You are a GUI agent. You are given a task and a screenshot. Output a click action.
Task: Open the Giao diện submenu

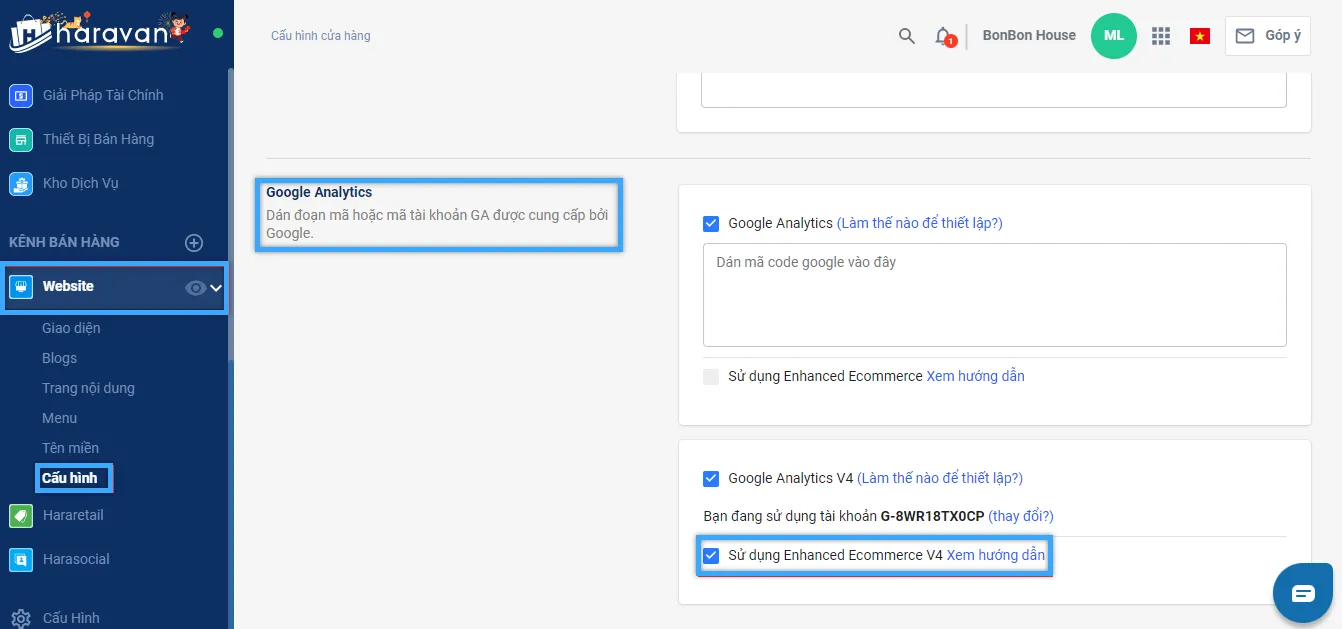[71, 328]
